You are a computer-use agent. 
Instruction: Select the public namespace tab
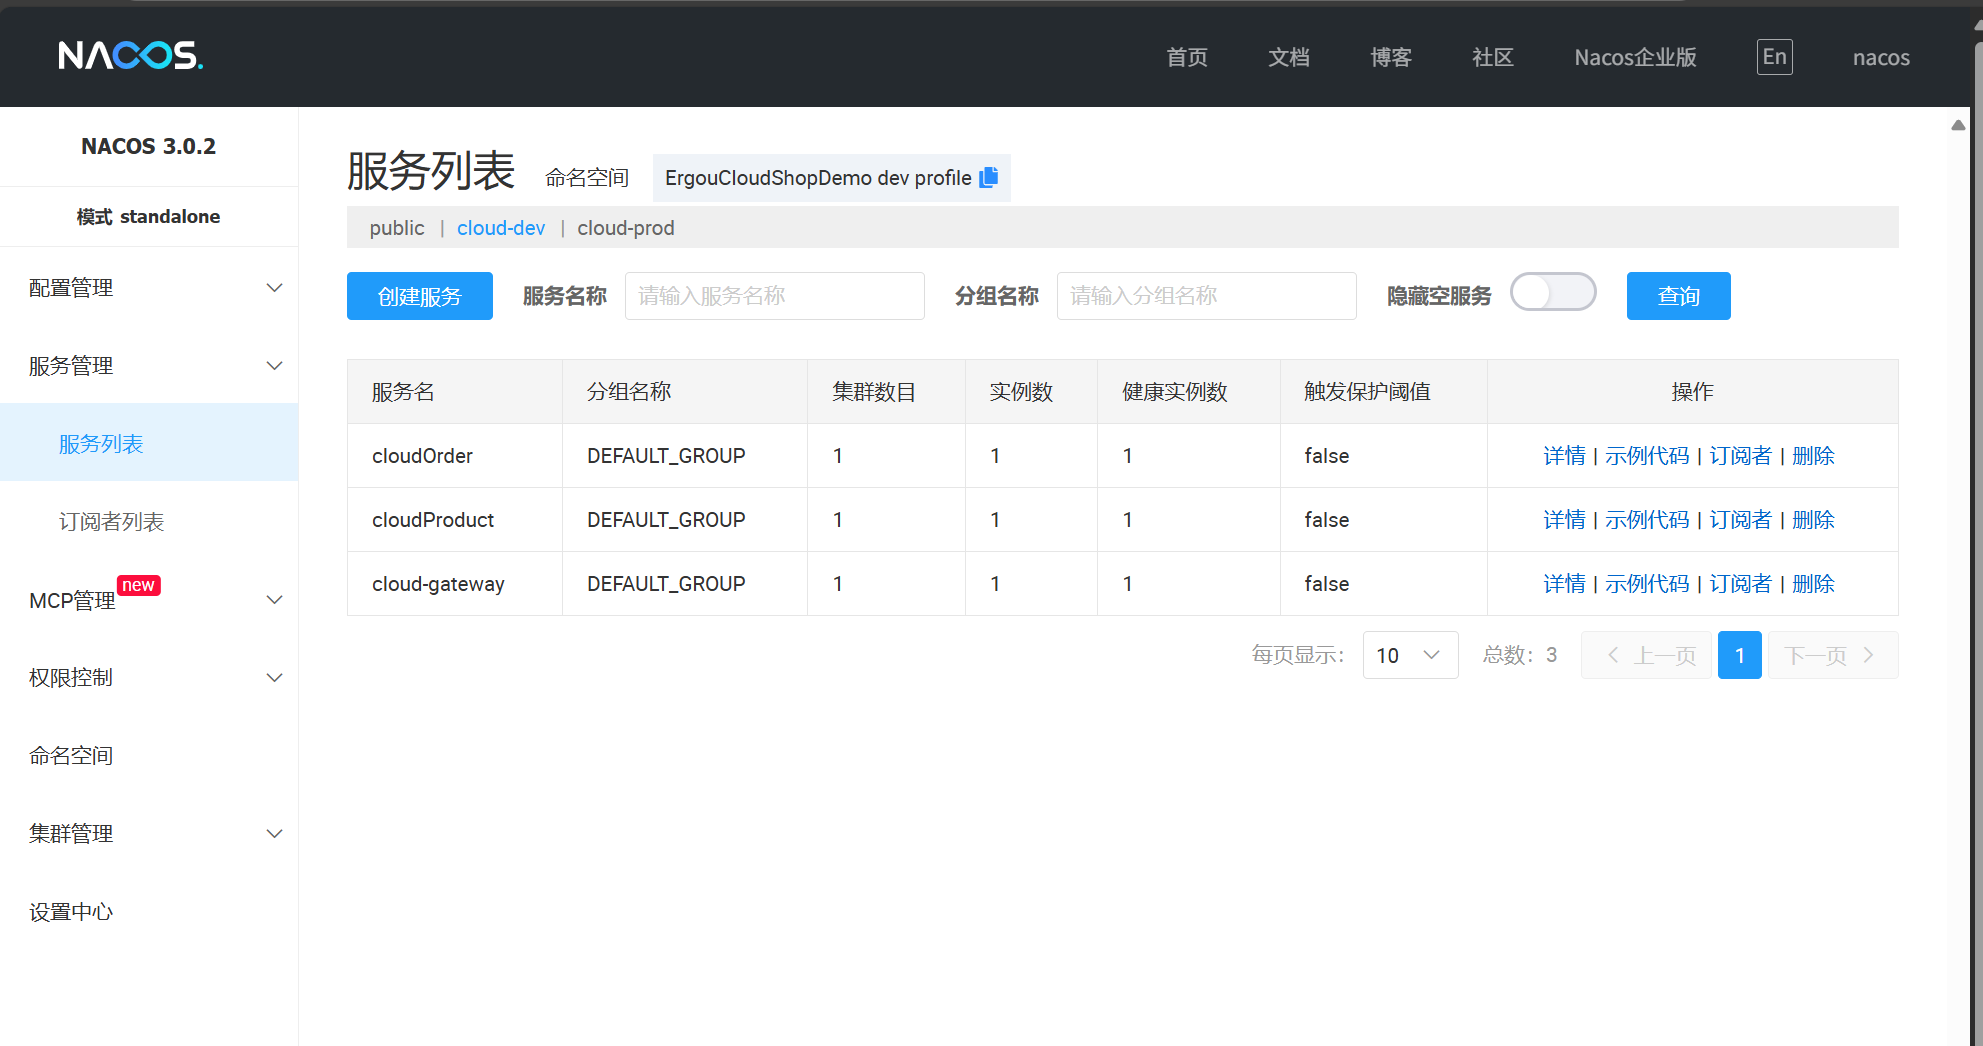(397, 228)
